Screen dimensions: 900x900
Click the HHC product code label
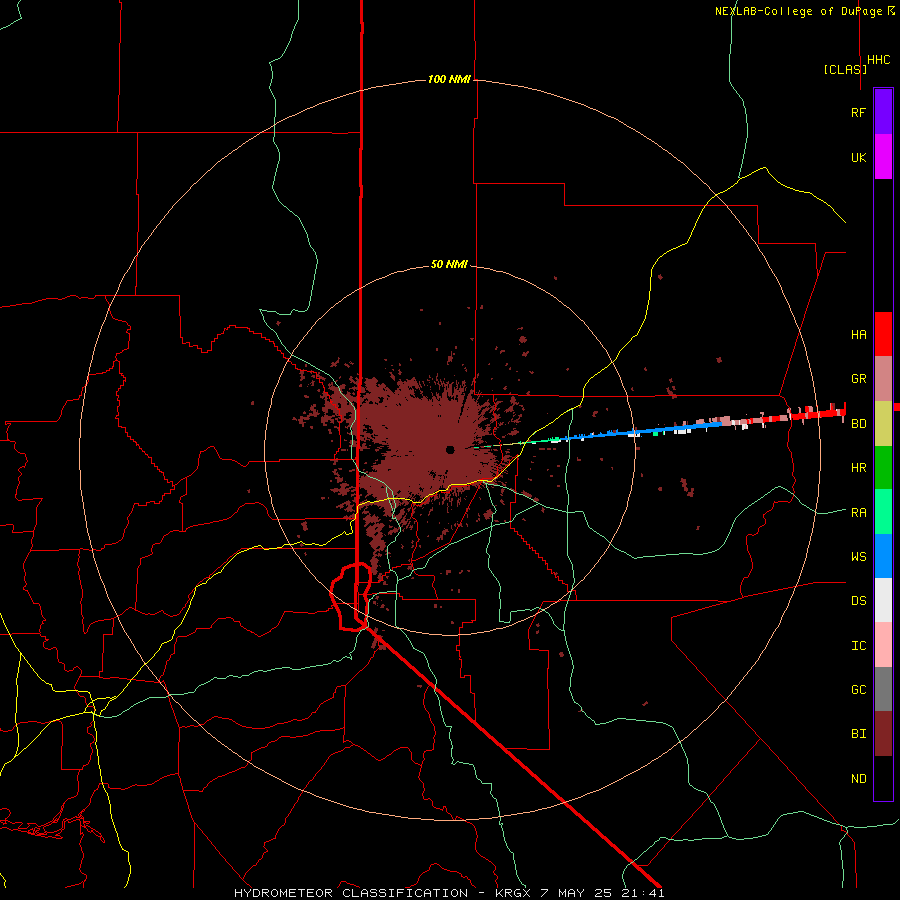click(879, 60)
